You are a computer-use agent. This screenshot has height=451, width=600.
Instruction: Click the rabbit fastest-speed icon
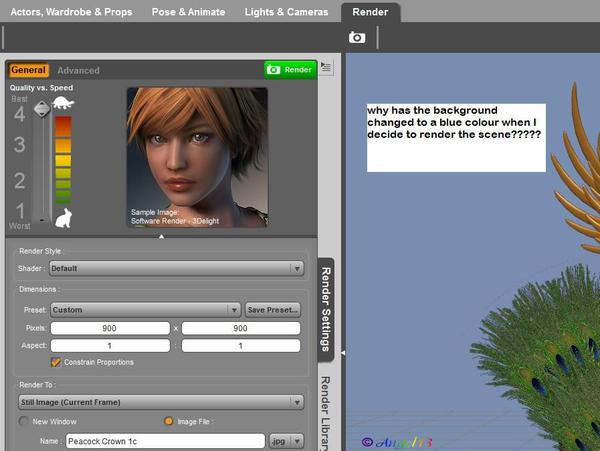tap(64, 218)
